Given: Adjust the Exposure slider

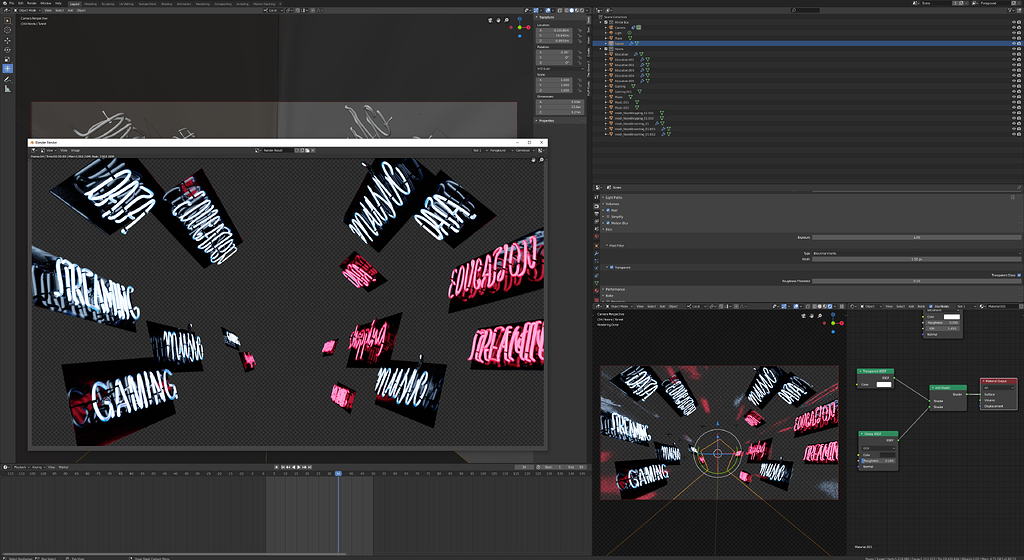Looking at the screenshot, I should [x=917, y=238].
